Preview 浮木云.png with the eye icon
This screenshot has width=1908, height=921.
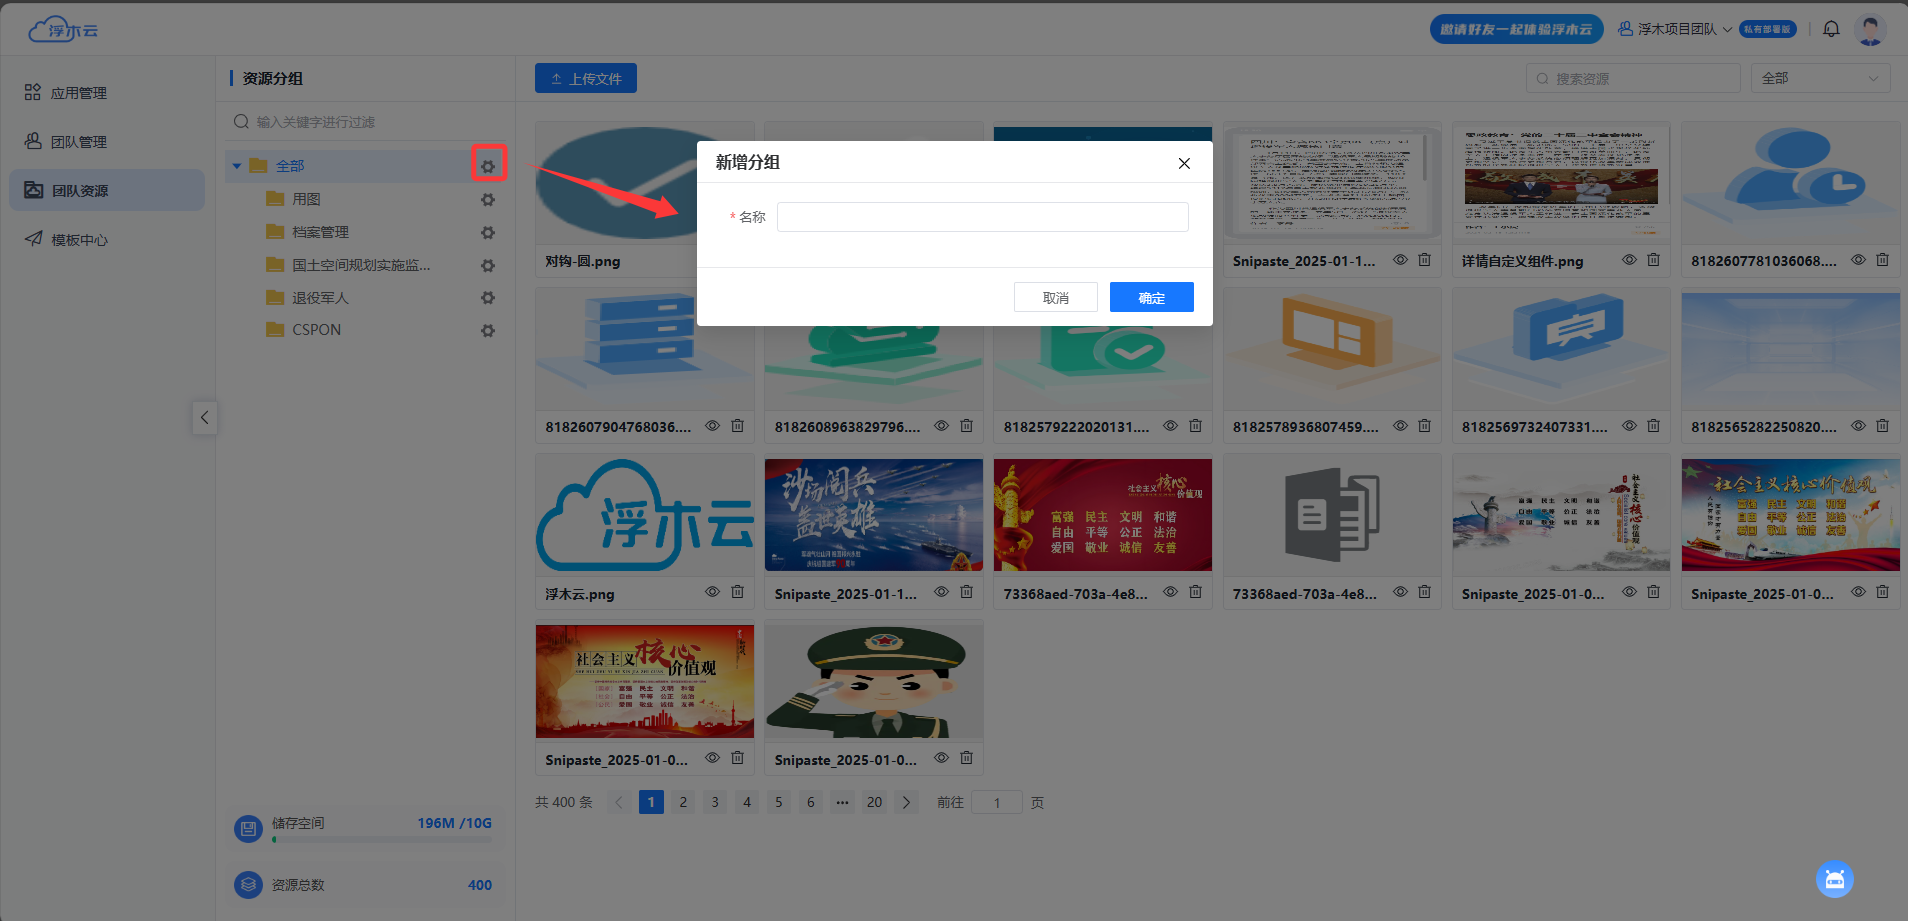pos(712,592)
